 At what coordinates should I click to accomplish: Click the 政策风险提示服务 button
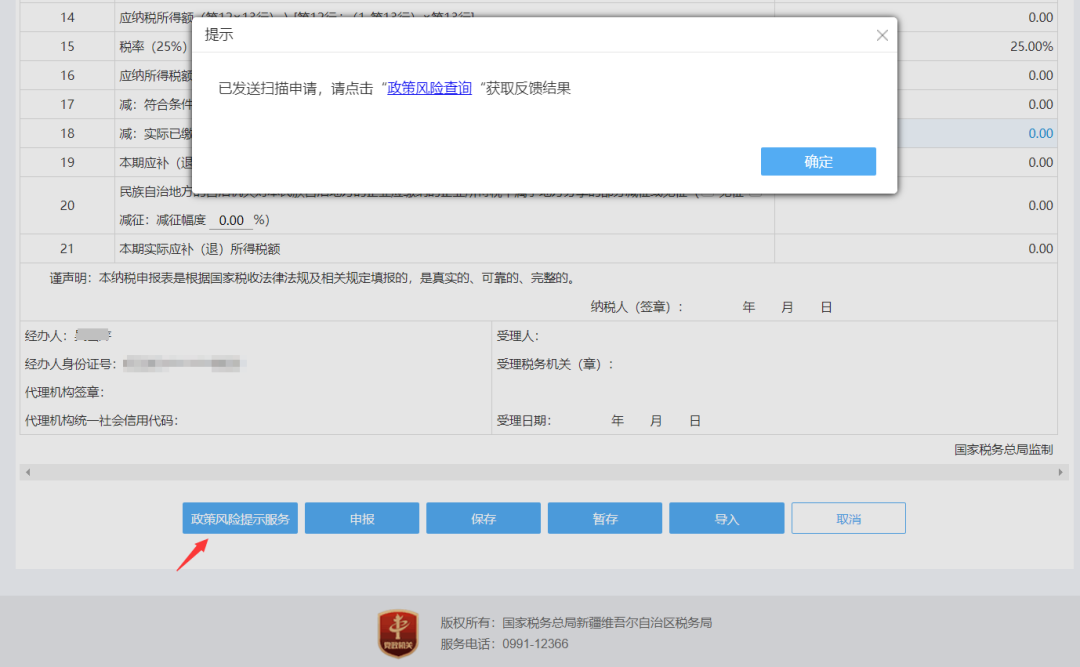tap(240, 518)
